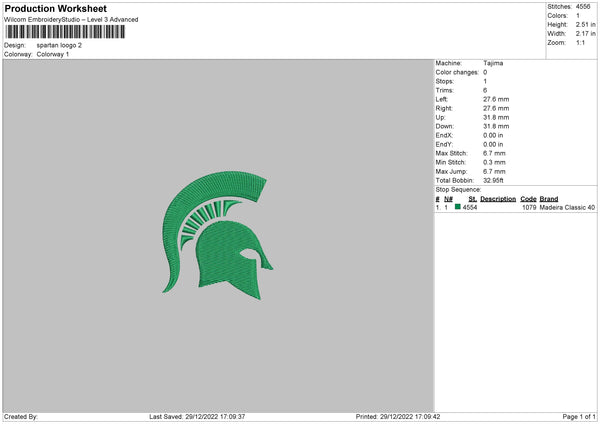
Task: Click the St. column header
Action: pyautogui.click(x=473, y=199)
